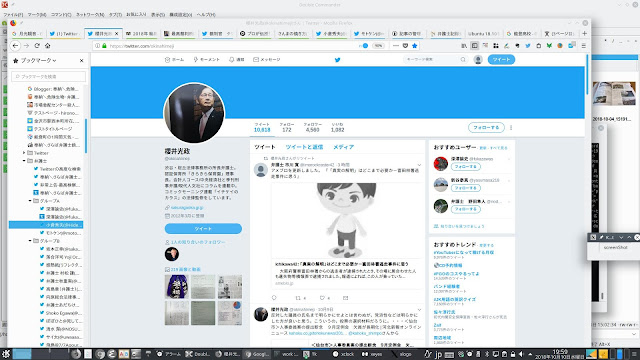
Task: Click the bookmark search field in the sidebar
Action: point(49,76)
